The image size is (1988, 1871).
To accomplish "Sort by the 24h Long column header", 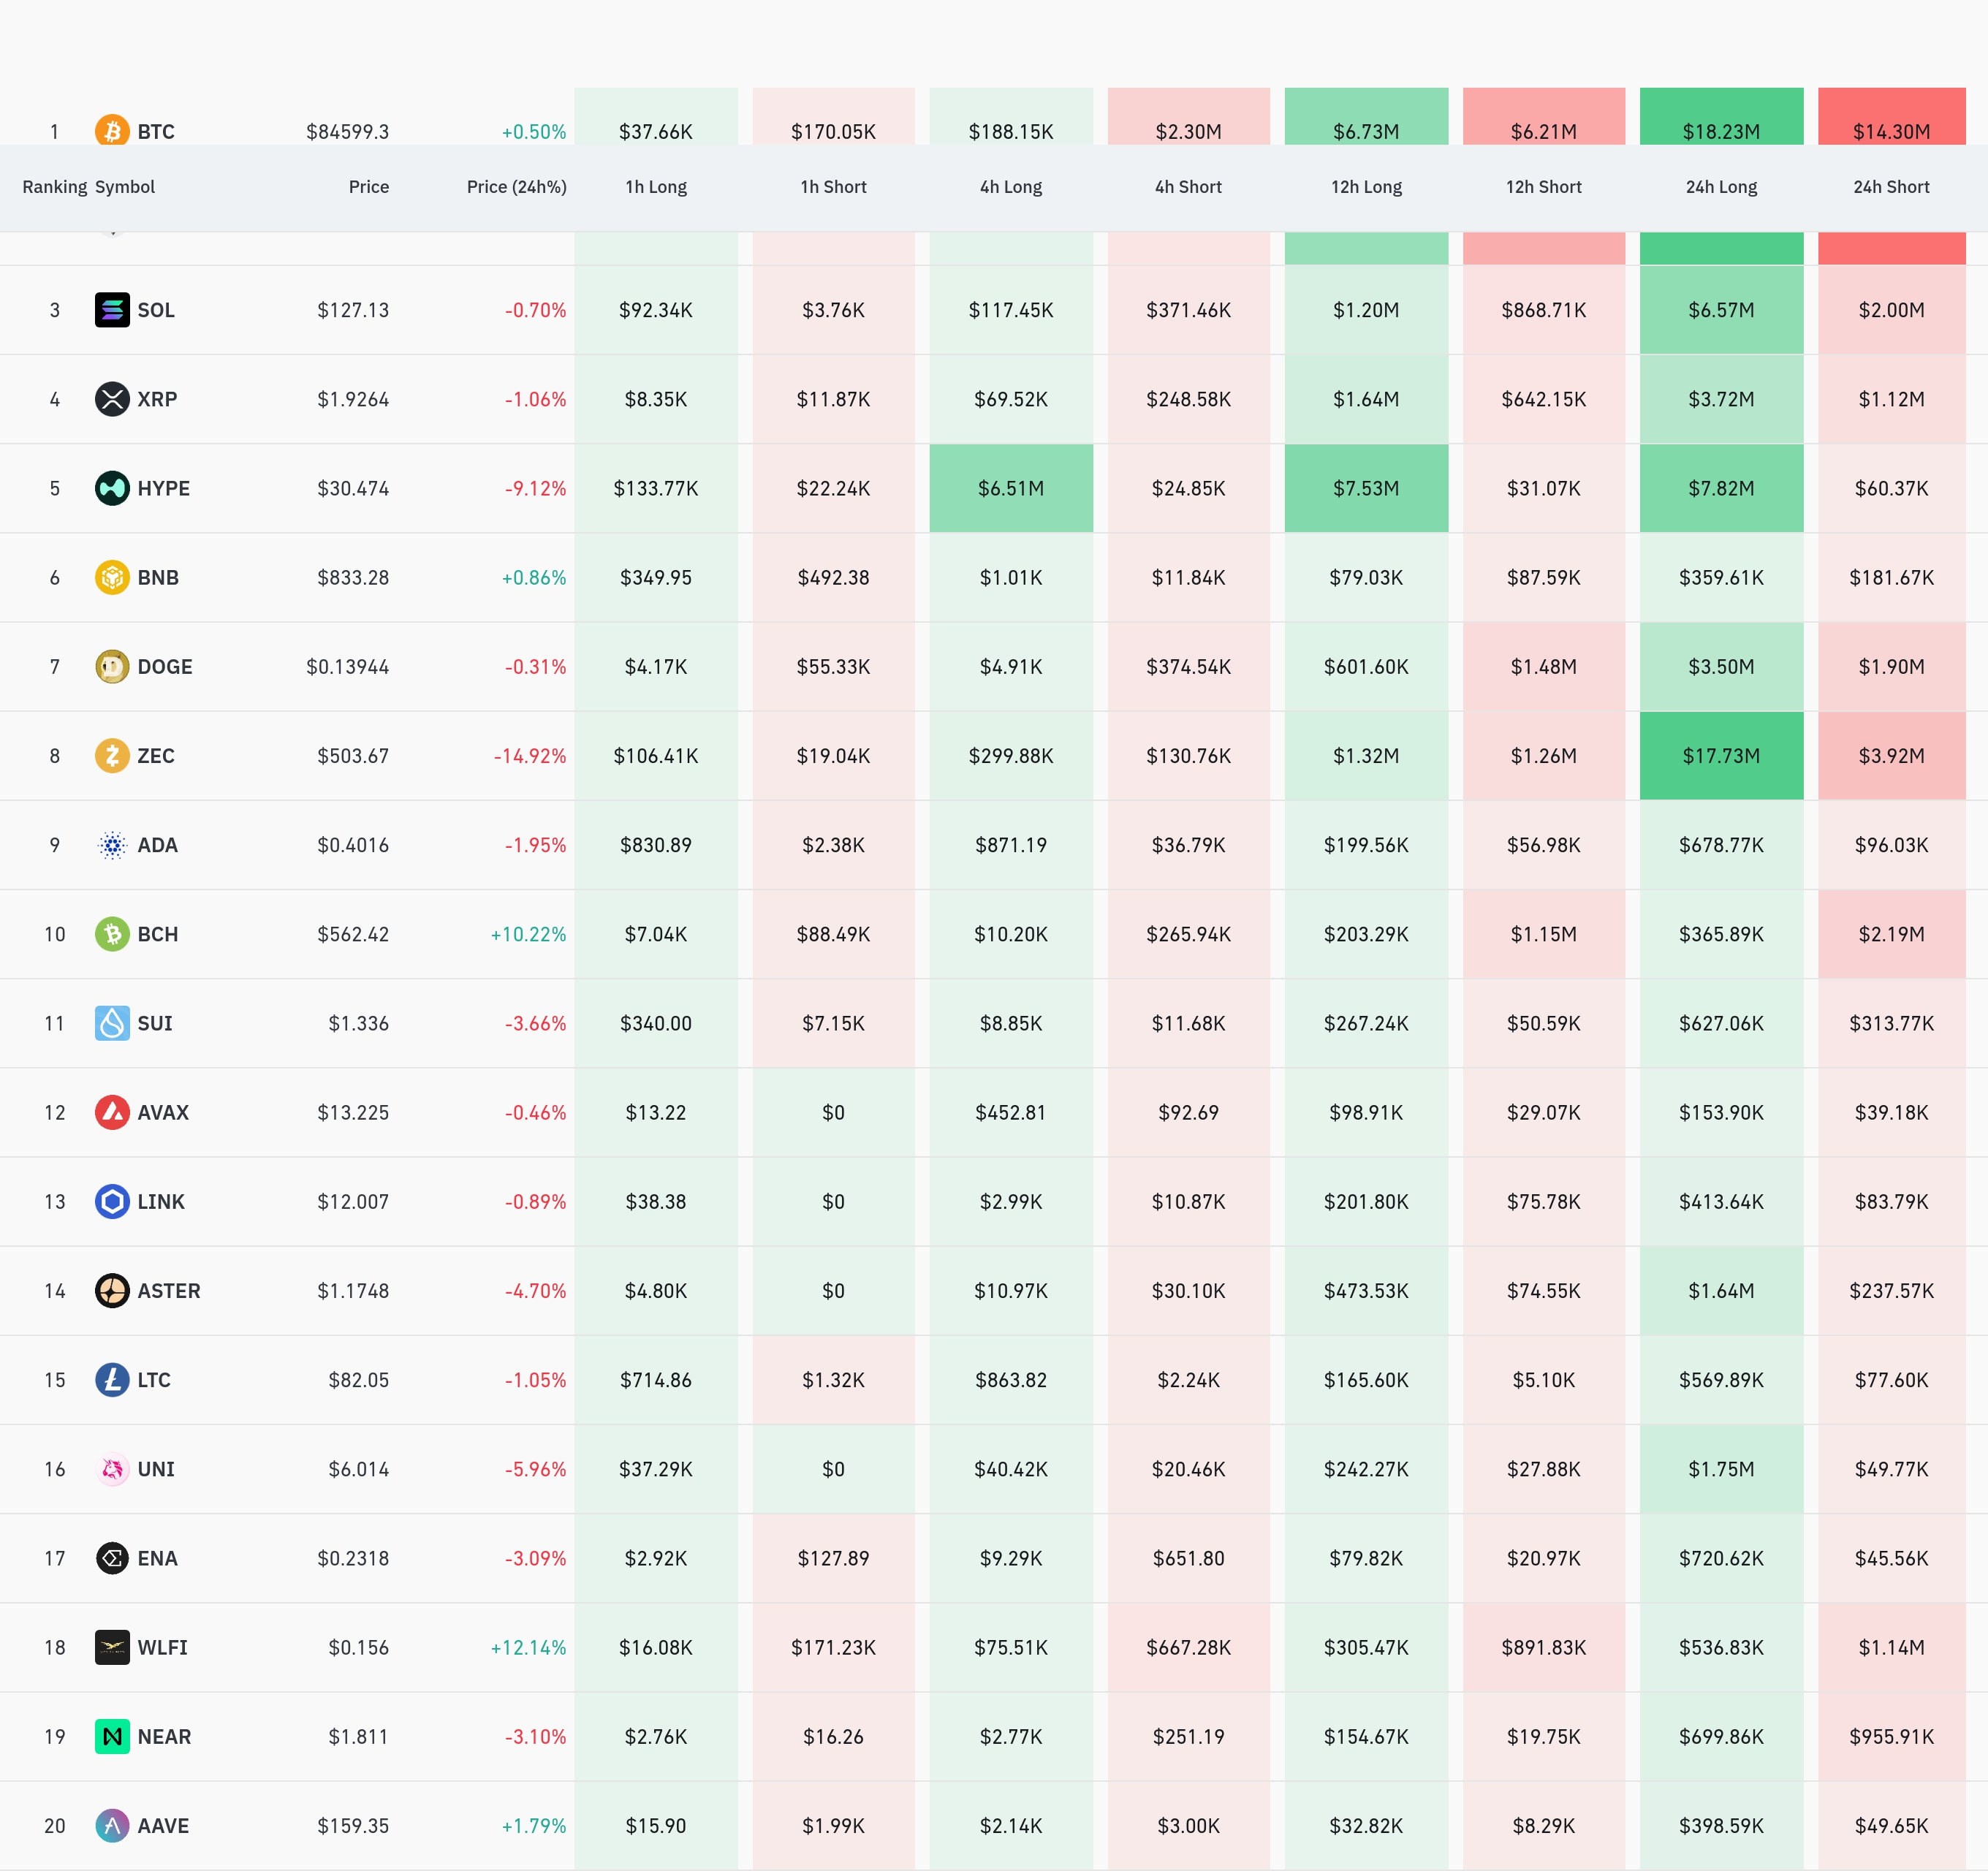I will (1720, 187).
